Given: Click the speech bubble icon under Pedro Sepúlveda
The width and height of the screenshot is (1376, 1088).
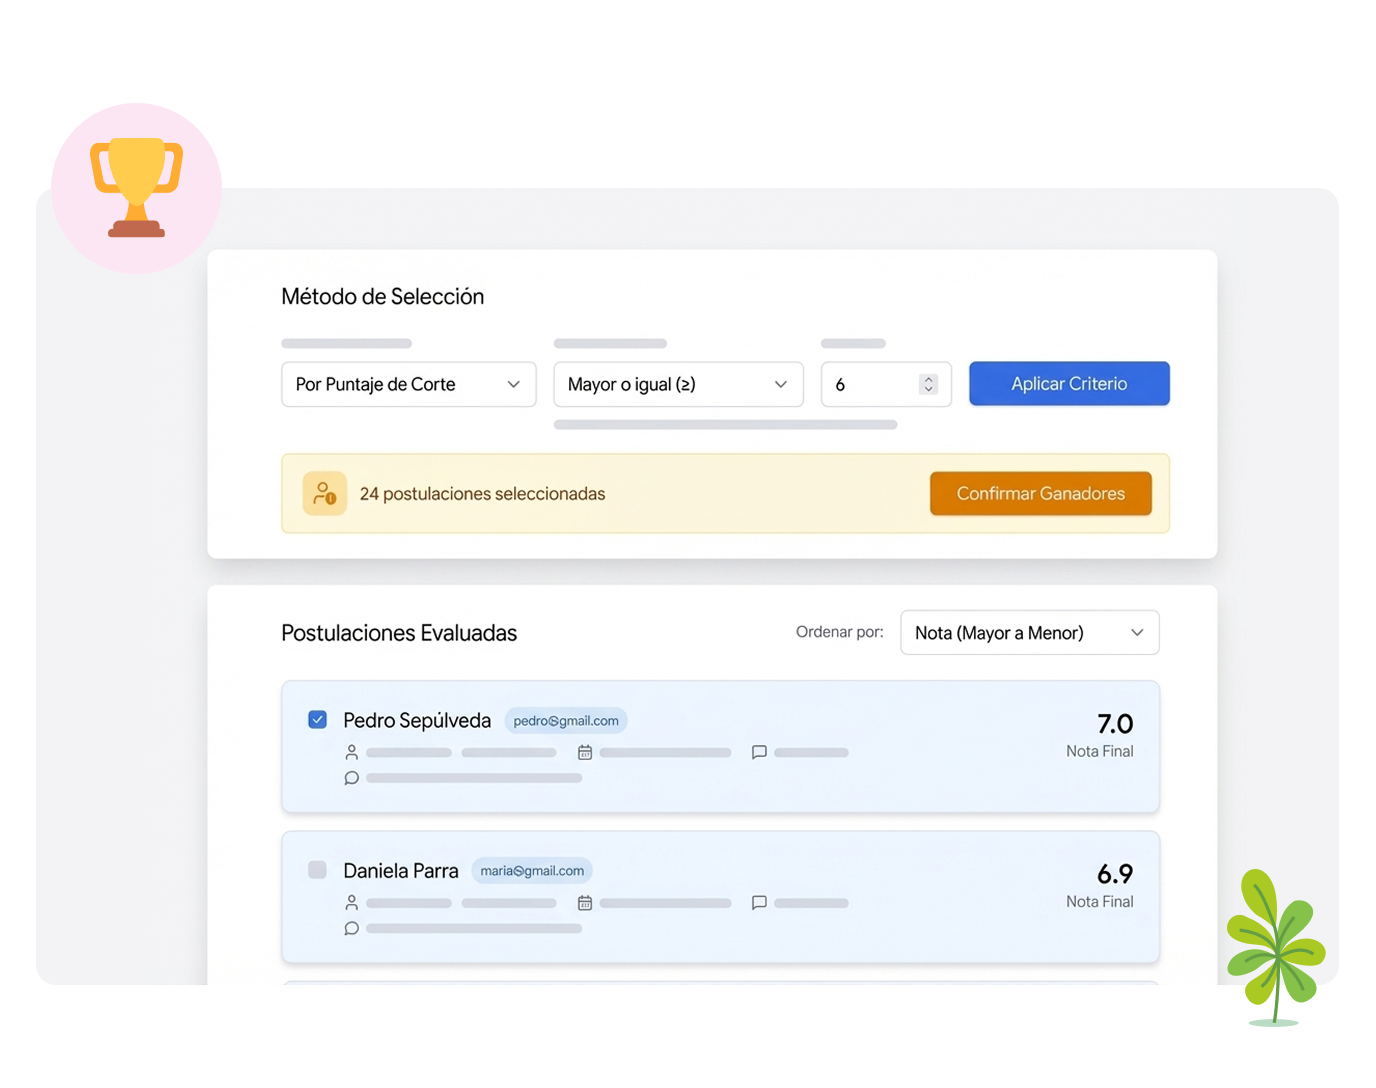Looking at the screenshot, I should [351, 778].
